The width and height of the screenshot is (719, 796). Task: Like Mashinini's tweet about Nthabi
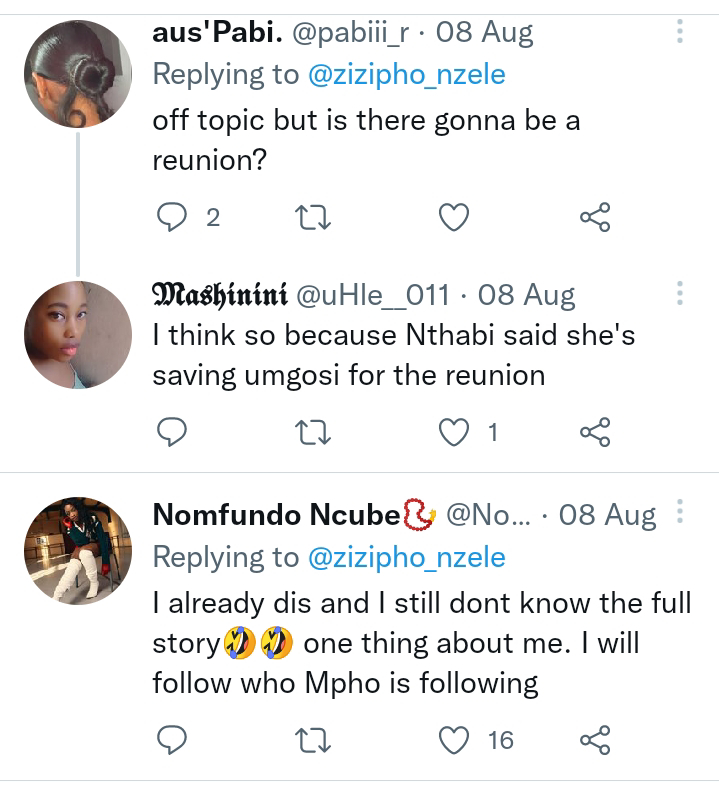pos(455,432)
